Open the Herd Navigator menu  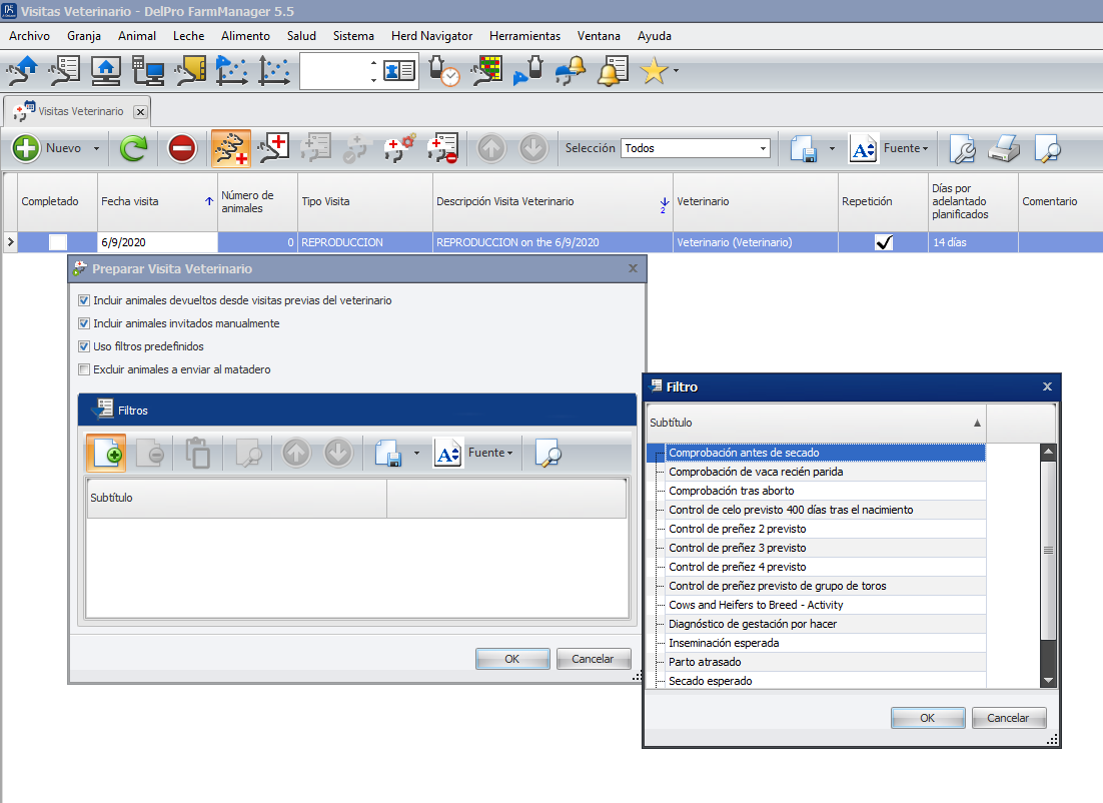(431, 36)
